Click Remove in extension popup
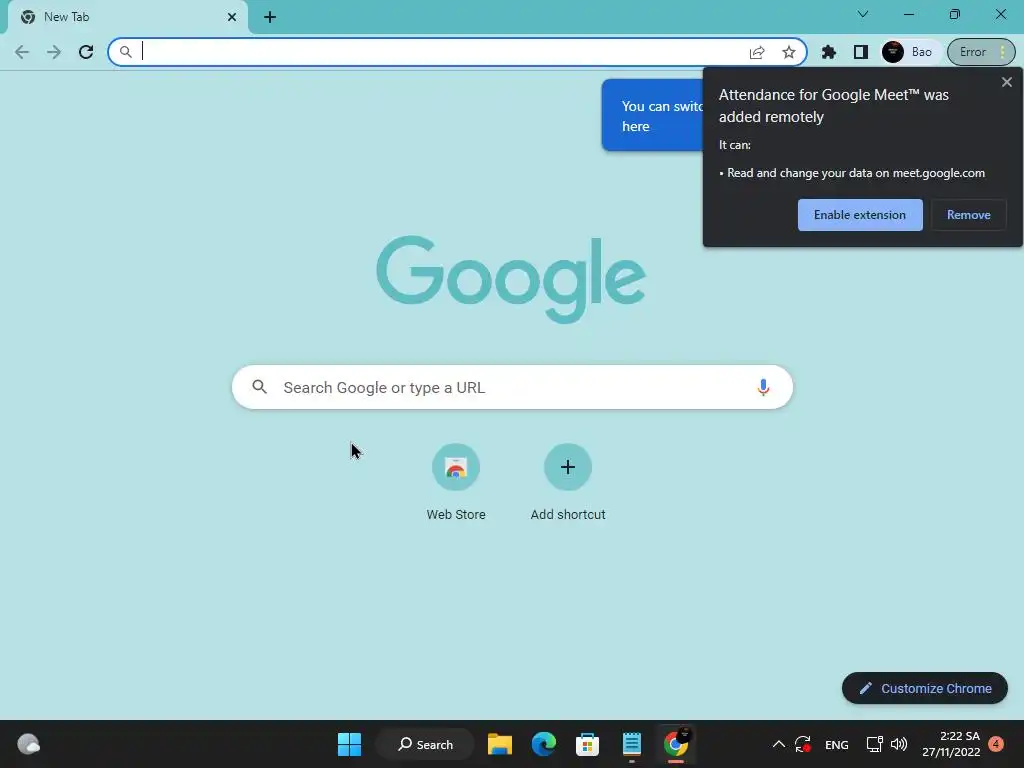The width and height of the screenshot is (1024, 768). 968,215
